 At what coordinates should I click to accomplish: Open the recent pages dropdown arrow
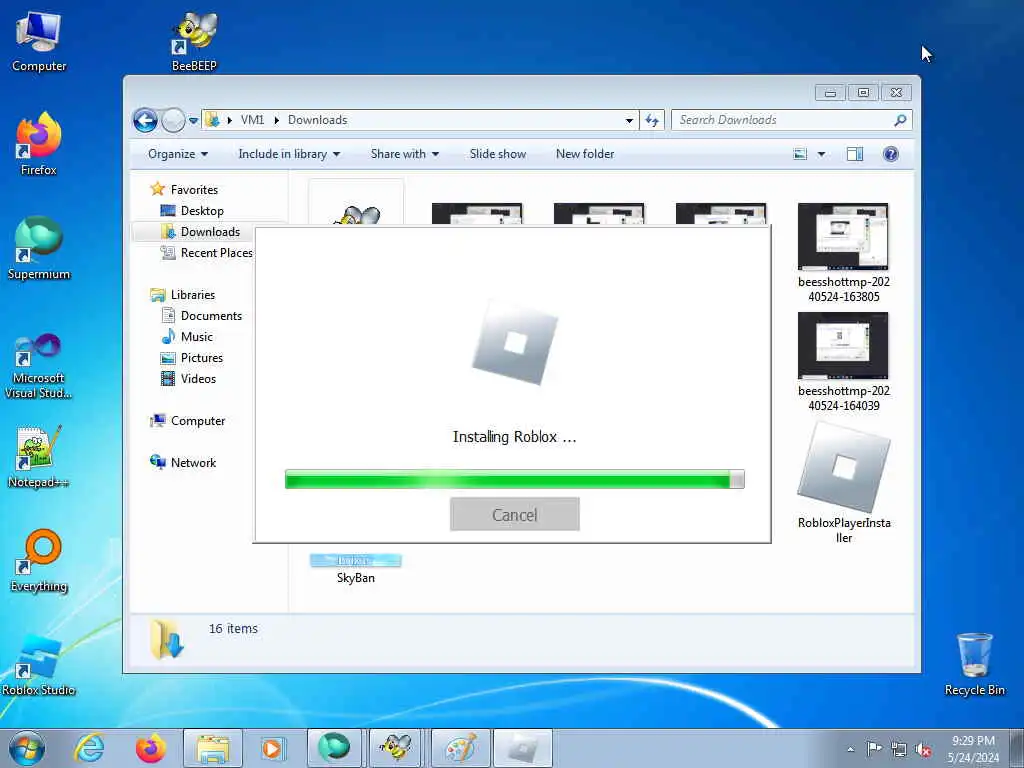pyautogui.click(x=193, y=120)
